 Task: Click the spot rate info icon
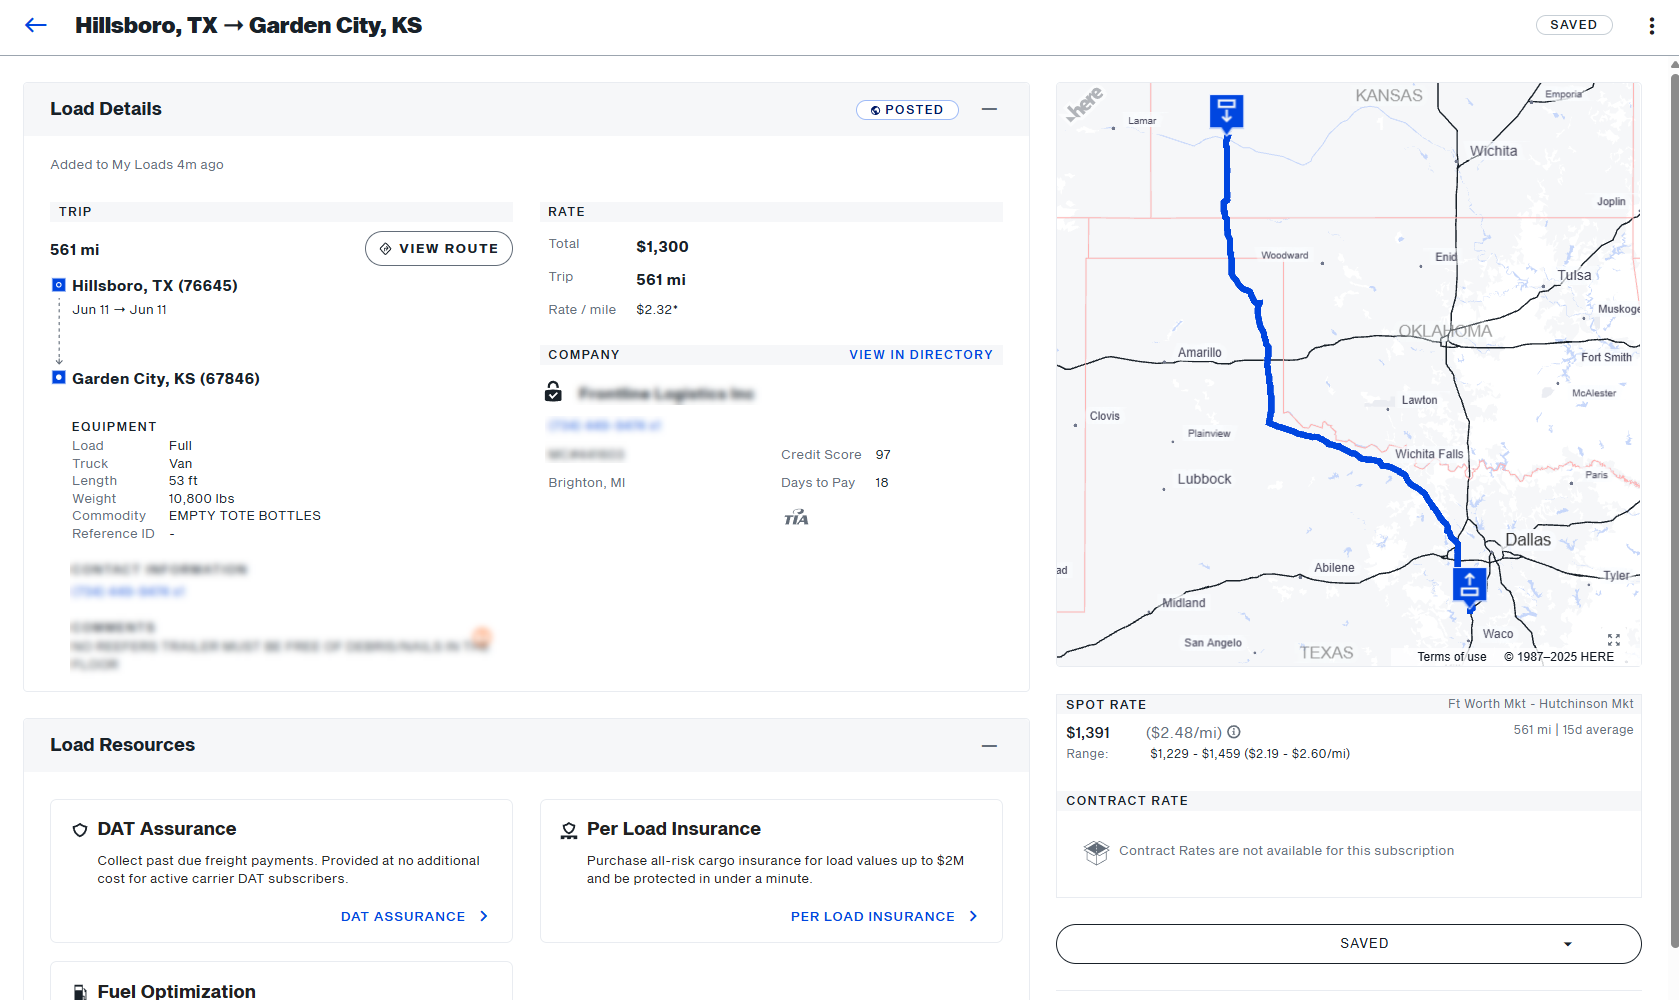pos(1234,732)
